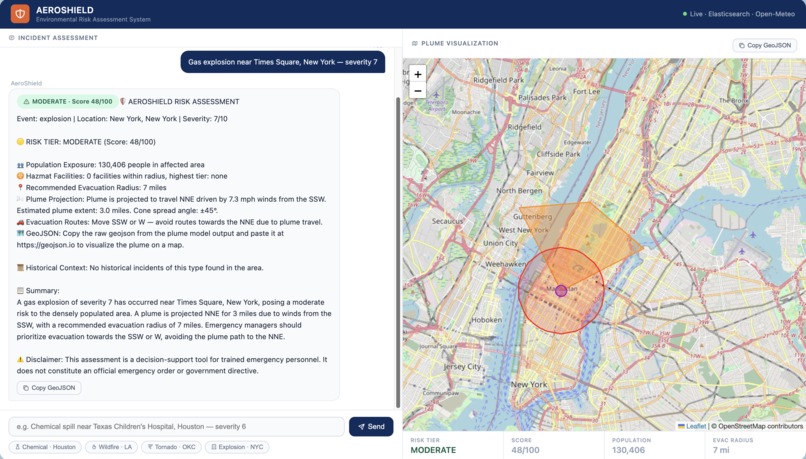The width and height of the screenshot is (806, 459).
Task: Open the Leaflet attribution link
Action: coord(696,426)
